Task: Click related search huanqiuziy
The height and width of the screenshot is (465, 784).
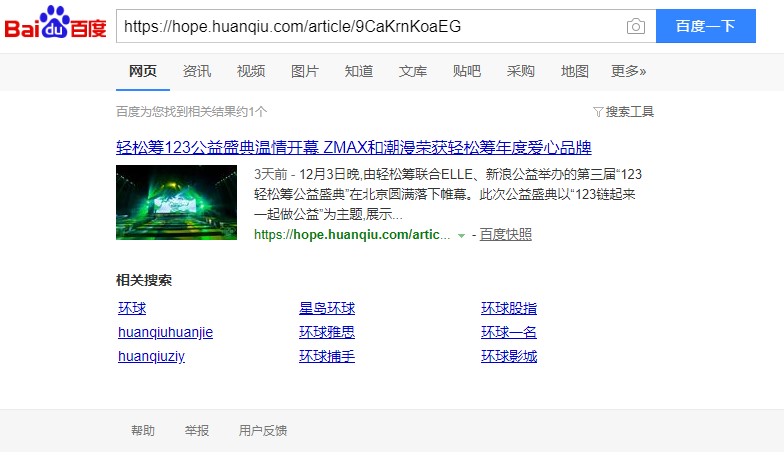Action: pyautogui.click(x=152, y=356)
